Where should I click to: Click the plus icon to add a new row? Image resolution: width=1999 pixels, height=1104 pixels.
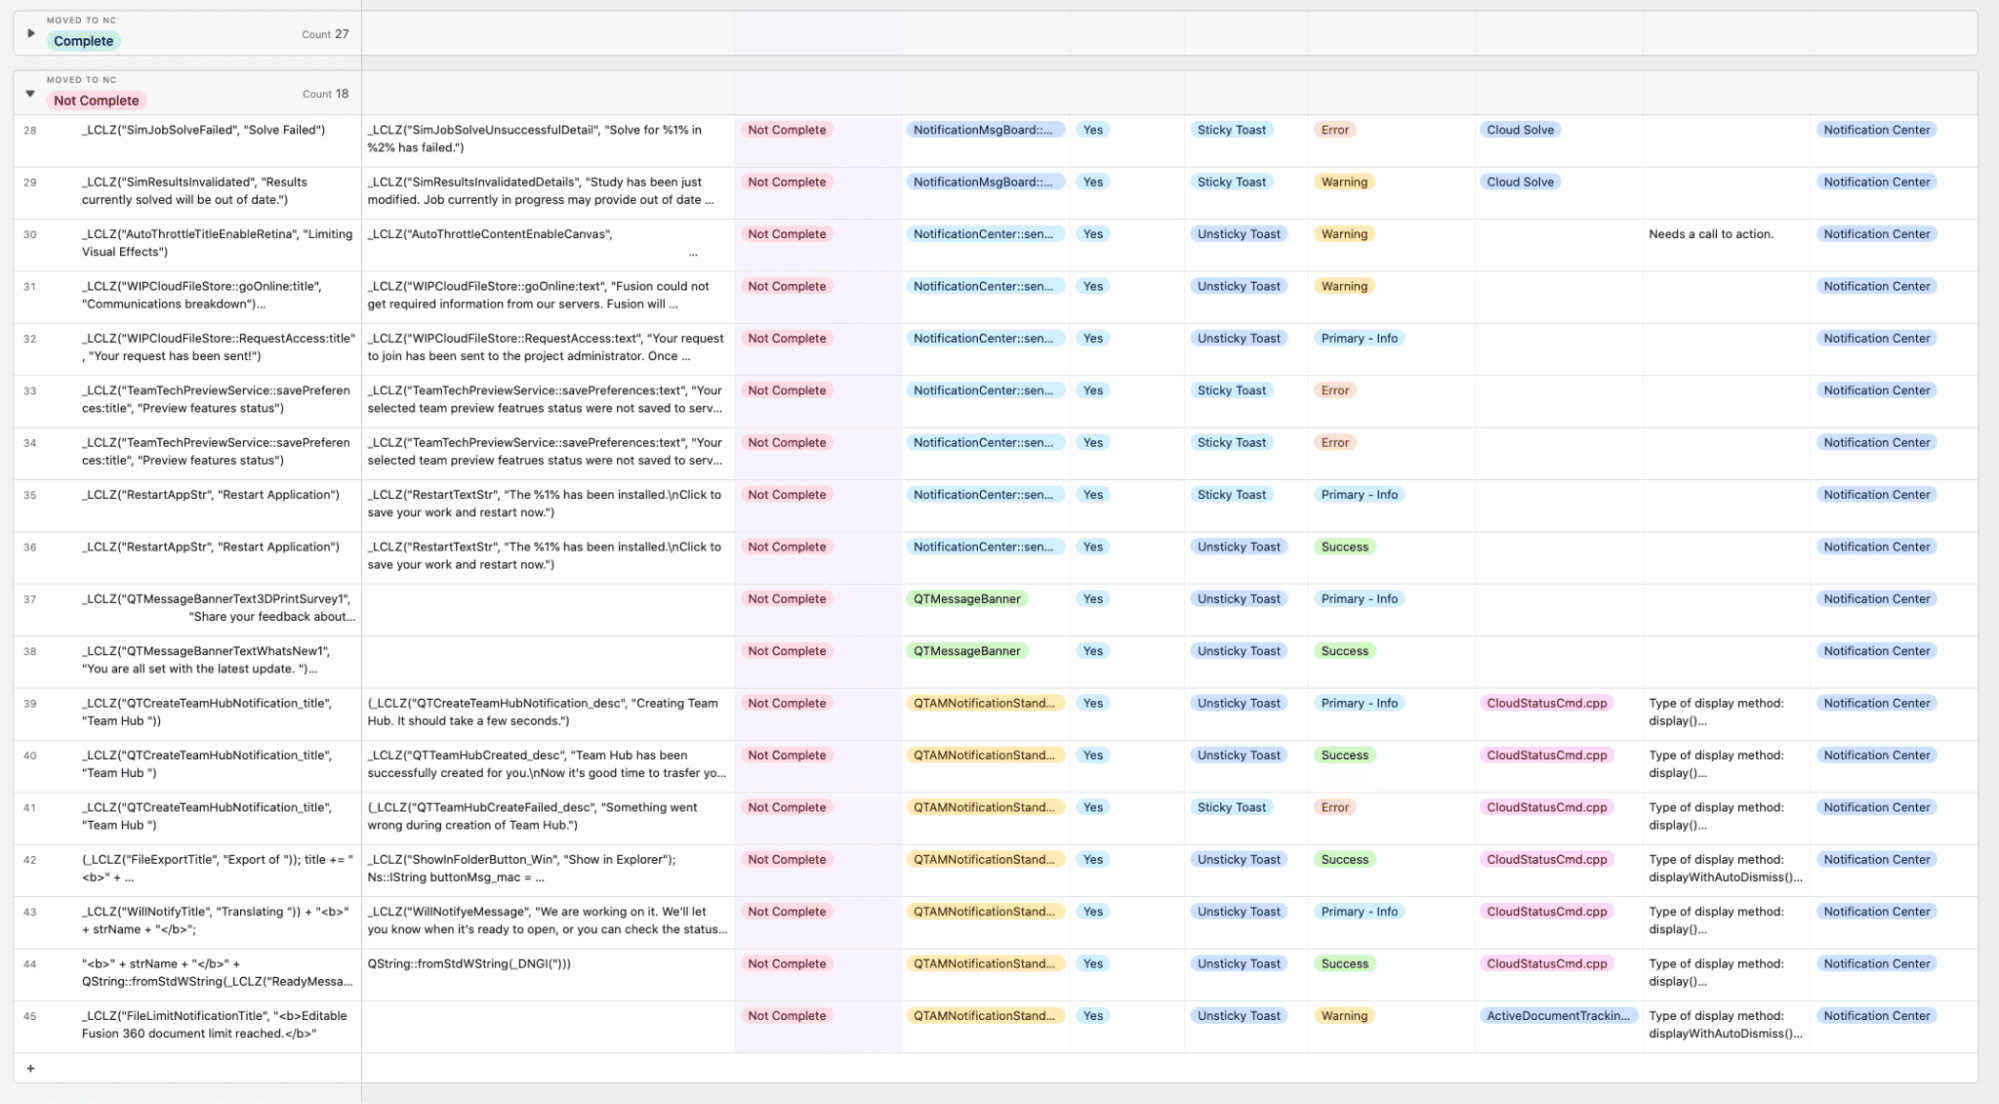pyautogui.click(x=30, y=1067)
